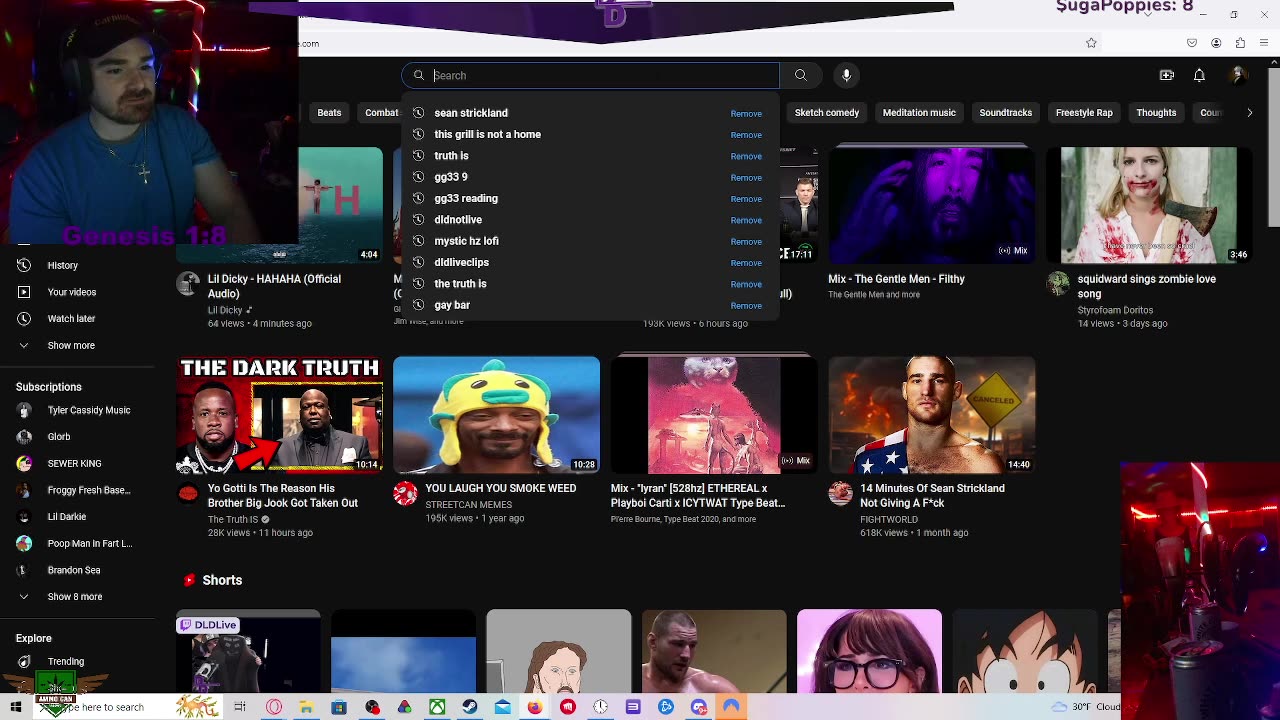The width and height of the screenshot is (1280, 720).
Task: Remove the "didnotlive" search history entry
Action: (746, 220)
